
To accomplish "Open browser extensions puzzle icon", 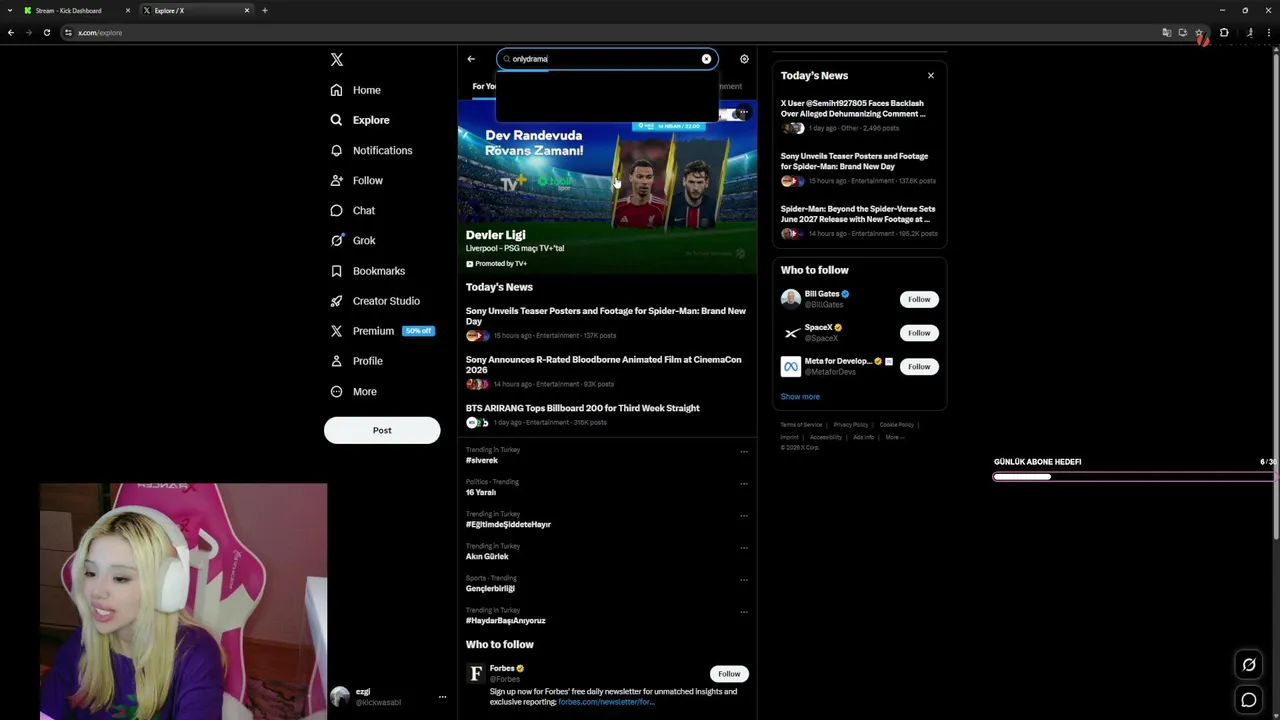I will [1224, 32].
